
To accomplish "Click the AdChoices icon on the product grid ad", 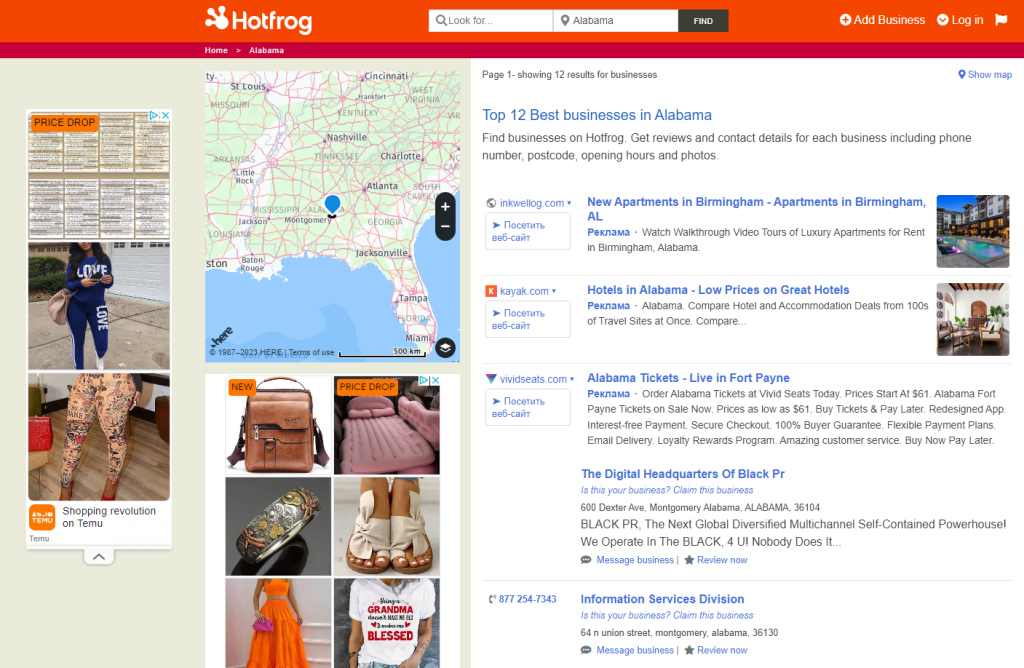I will [424, 379].
